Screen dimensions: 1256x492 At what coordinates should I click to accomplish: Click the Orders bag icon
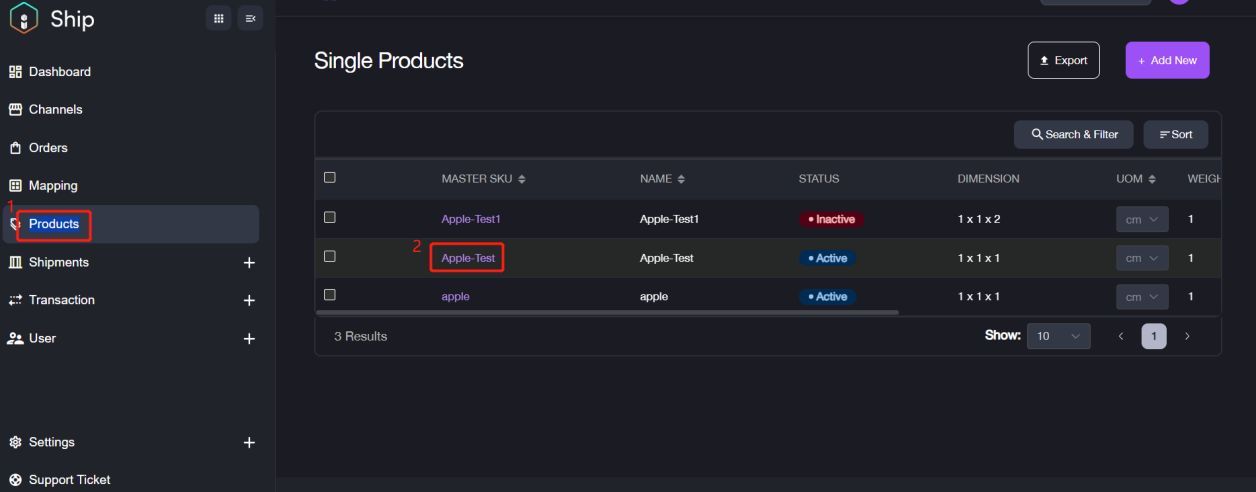click(x=15, y=148)
